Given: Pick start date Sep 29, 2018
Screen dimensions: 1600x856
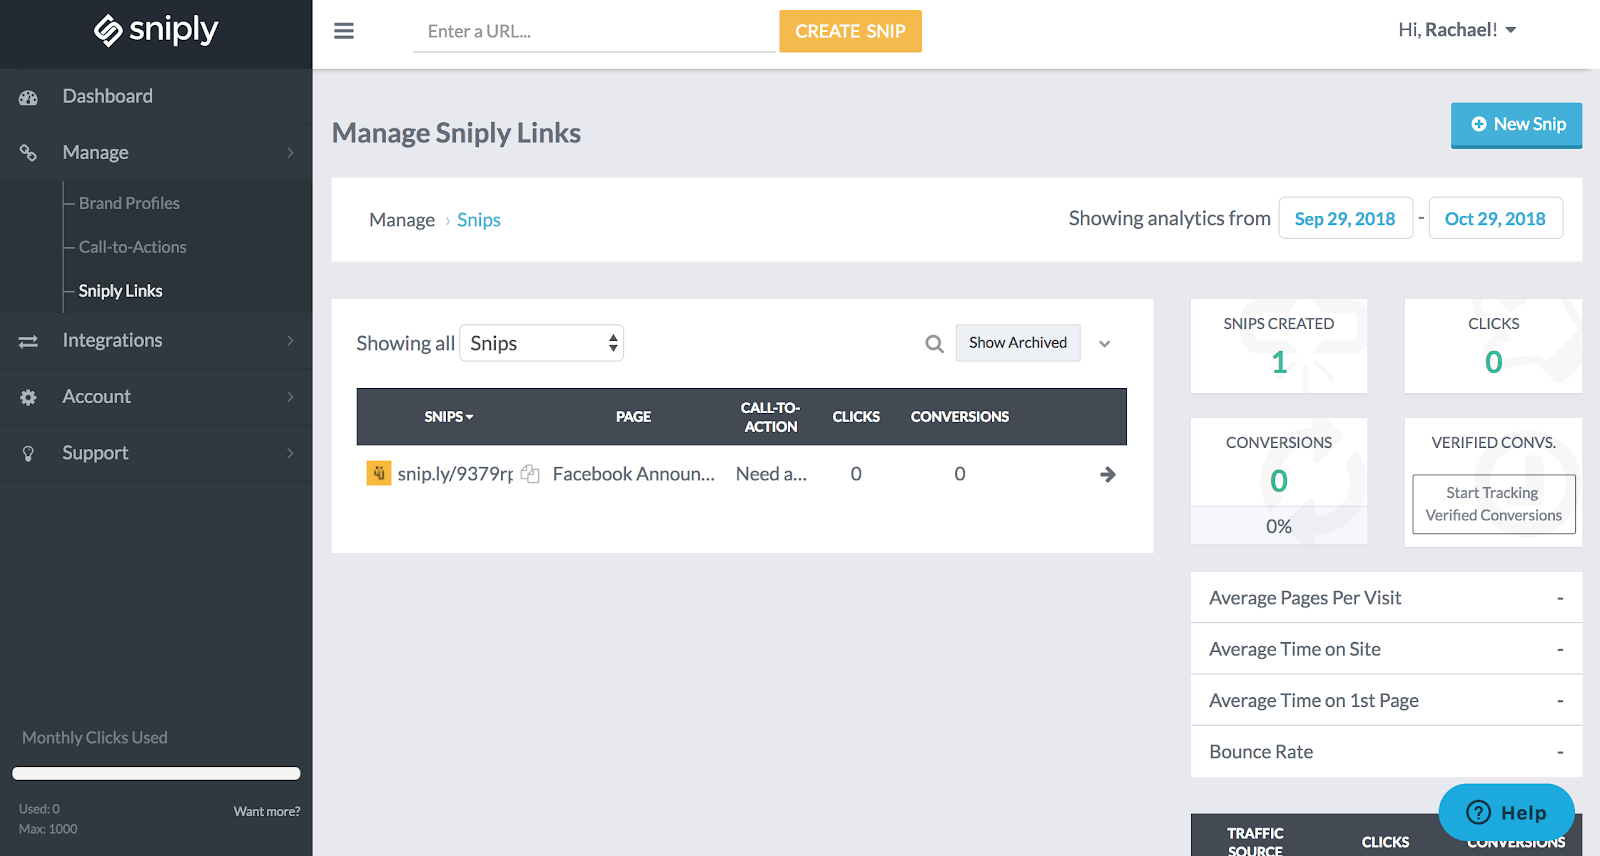Looking at the screenshot, I should click(1345, 218).
